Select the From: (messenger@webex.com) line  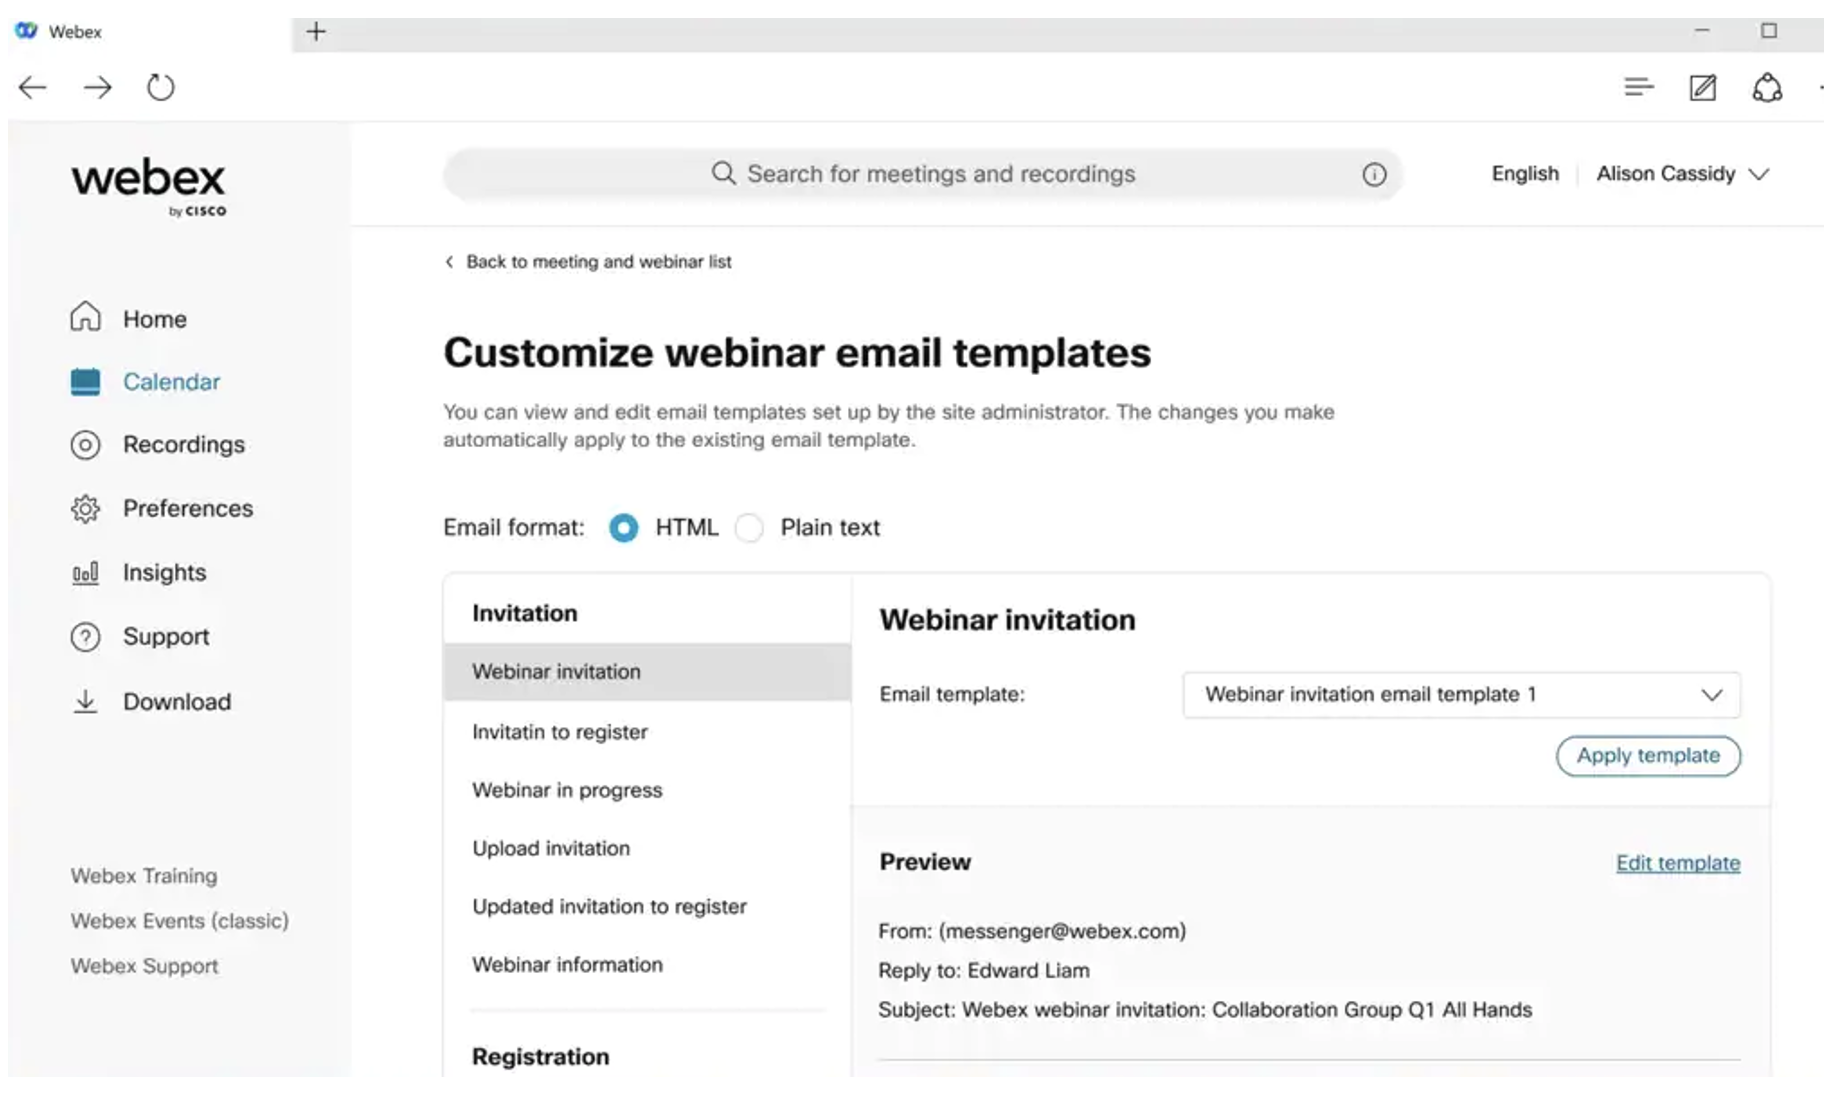[x=1032, y=931]
